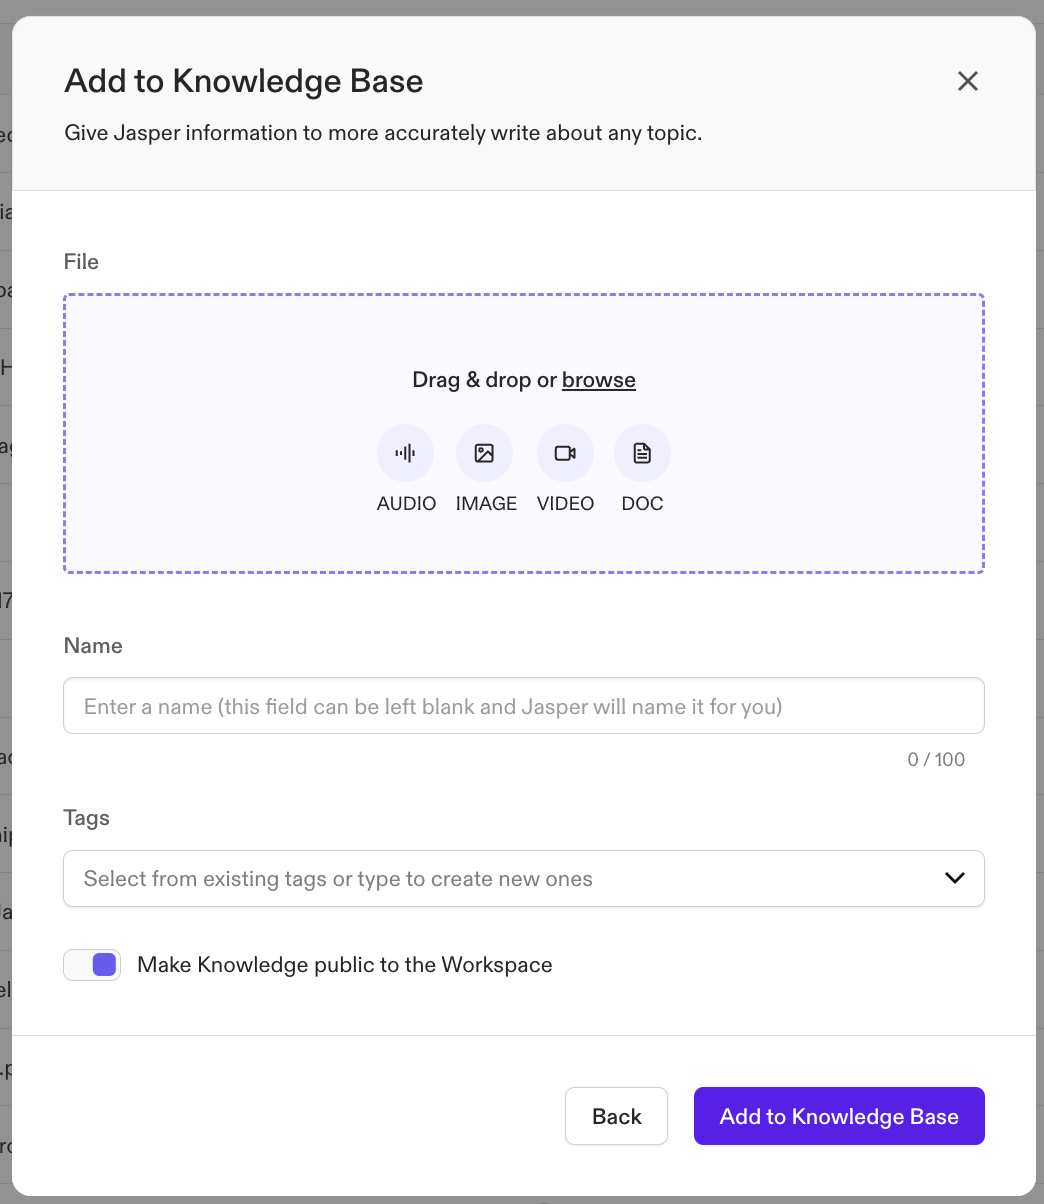Viewport: 1044px width, 1204px height.
Task: Click the Tags field label
Action: coord(86,818)
